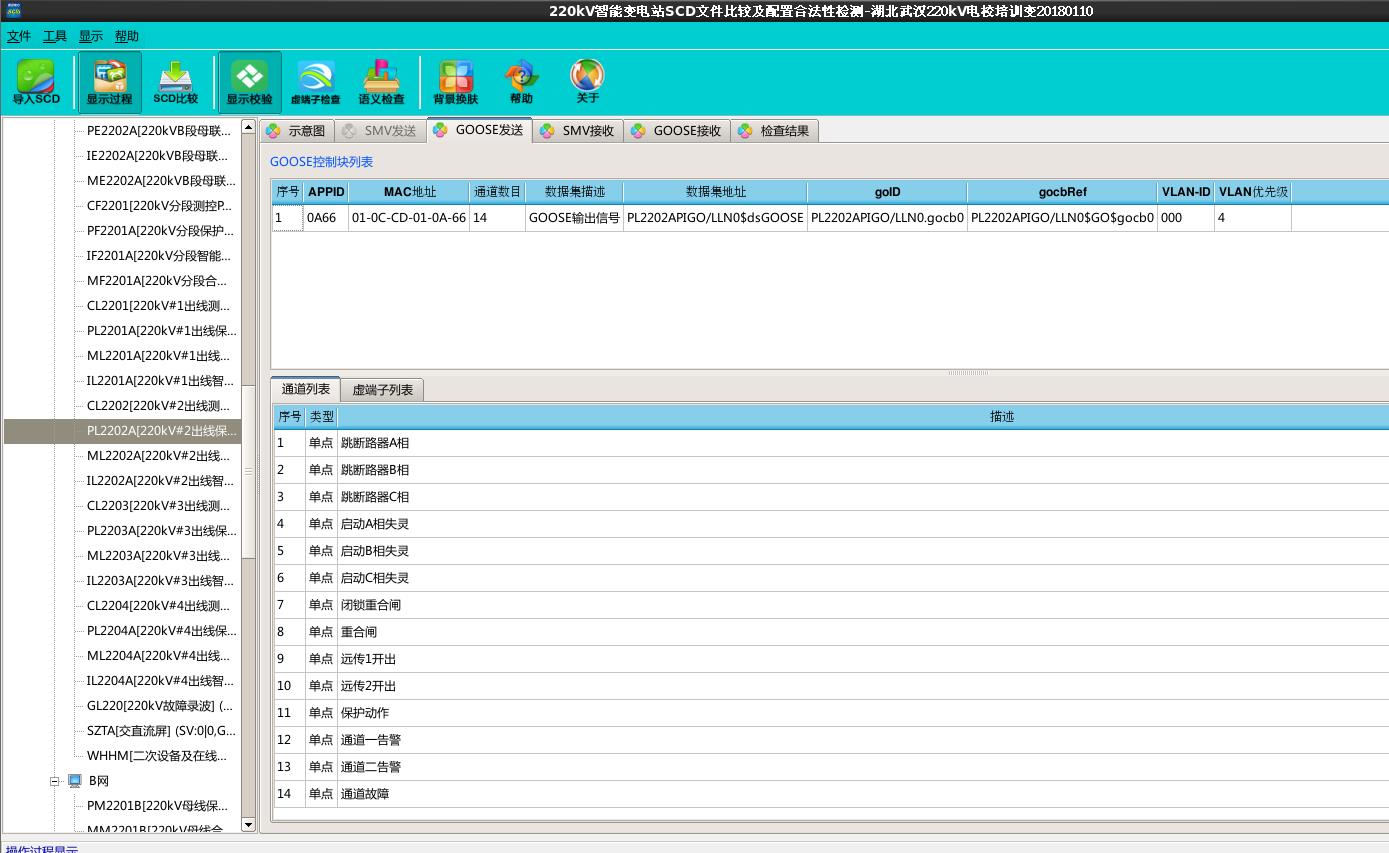Toggle the 显示过程 toolbar button
This screenshot has width=1389, height=853.
pos(109,82)
